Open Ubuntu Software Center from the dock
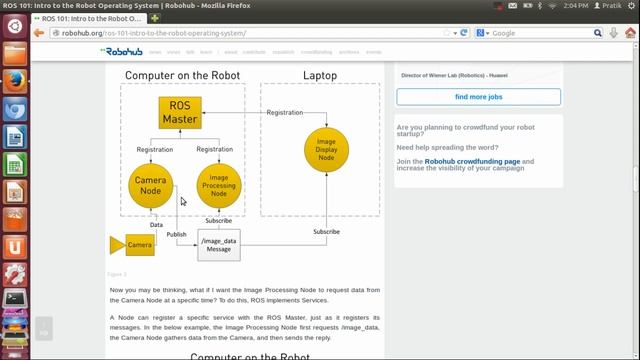Image resolution: width=640 pixels, height=360 pixels. coord(15,220)
